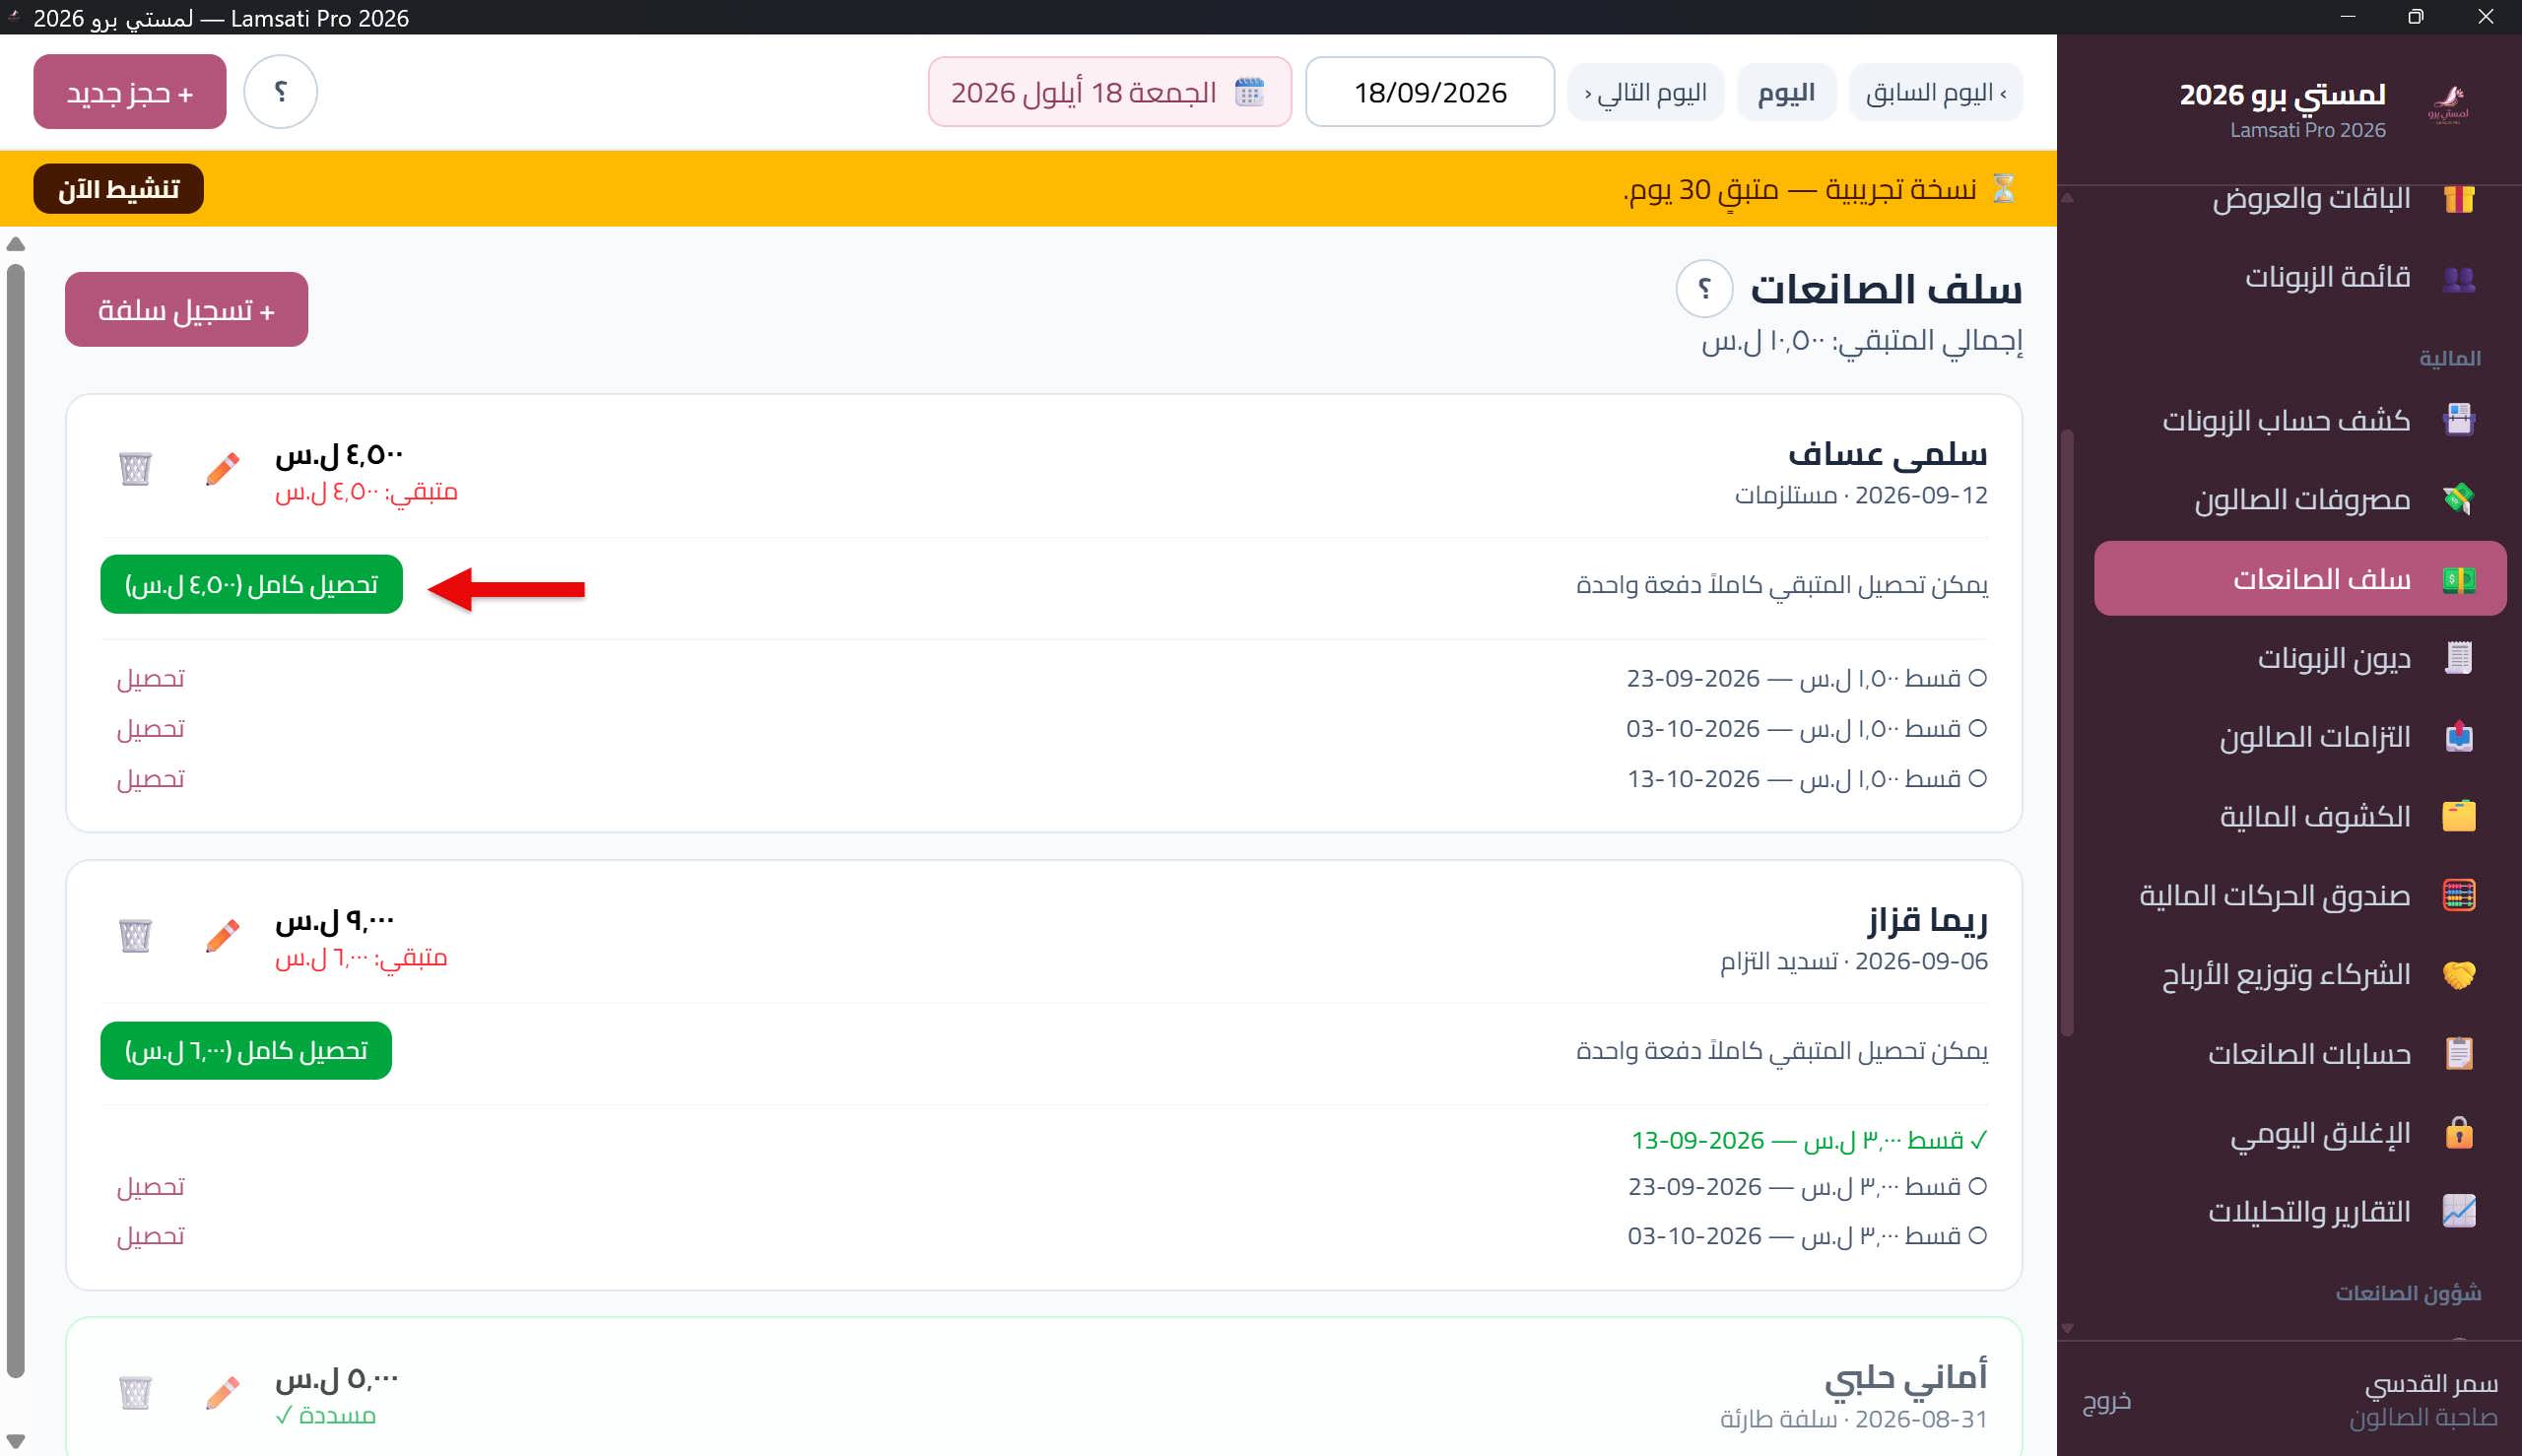Click خروج to log out
Screen dimensions: 2522x1456
(2106, 1401)
